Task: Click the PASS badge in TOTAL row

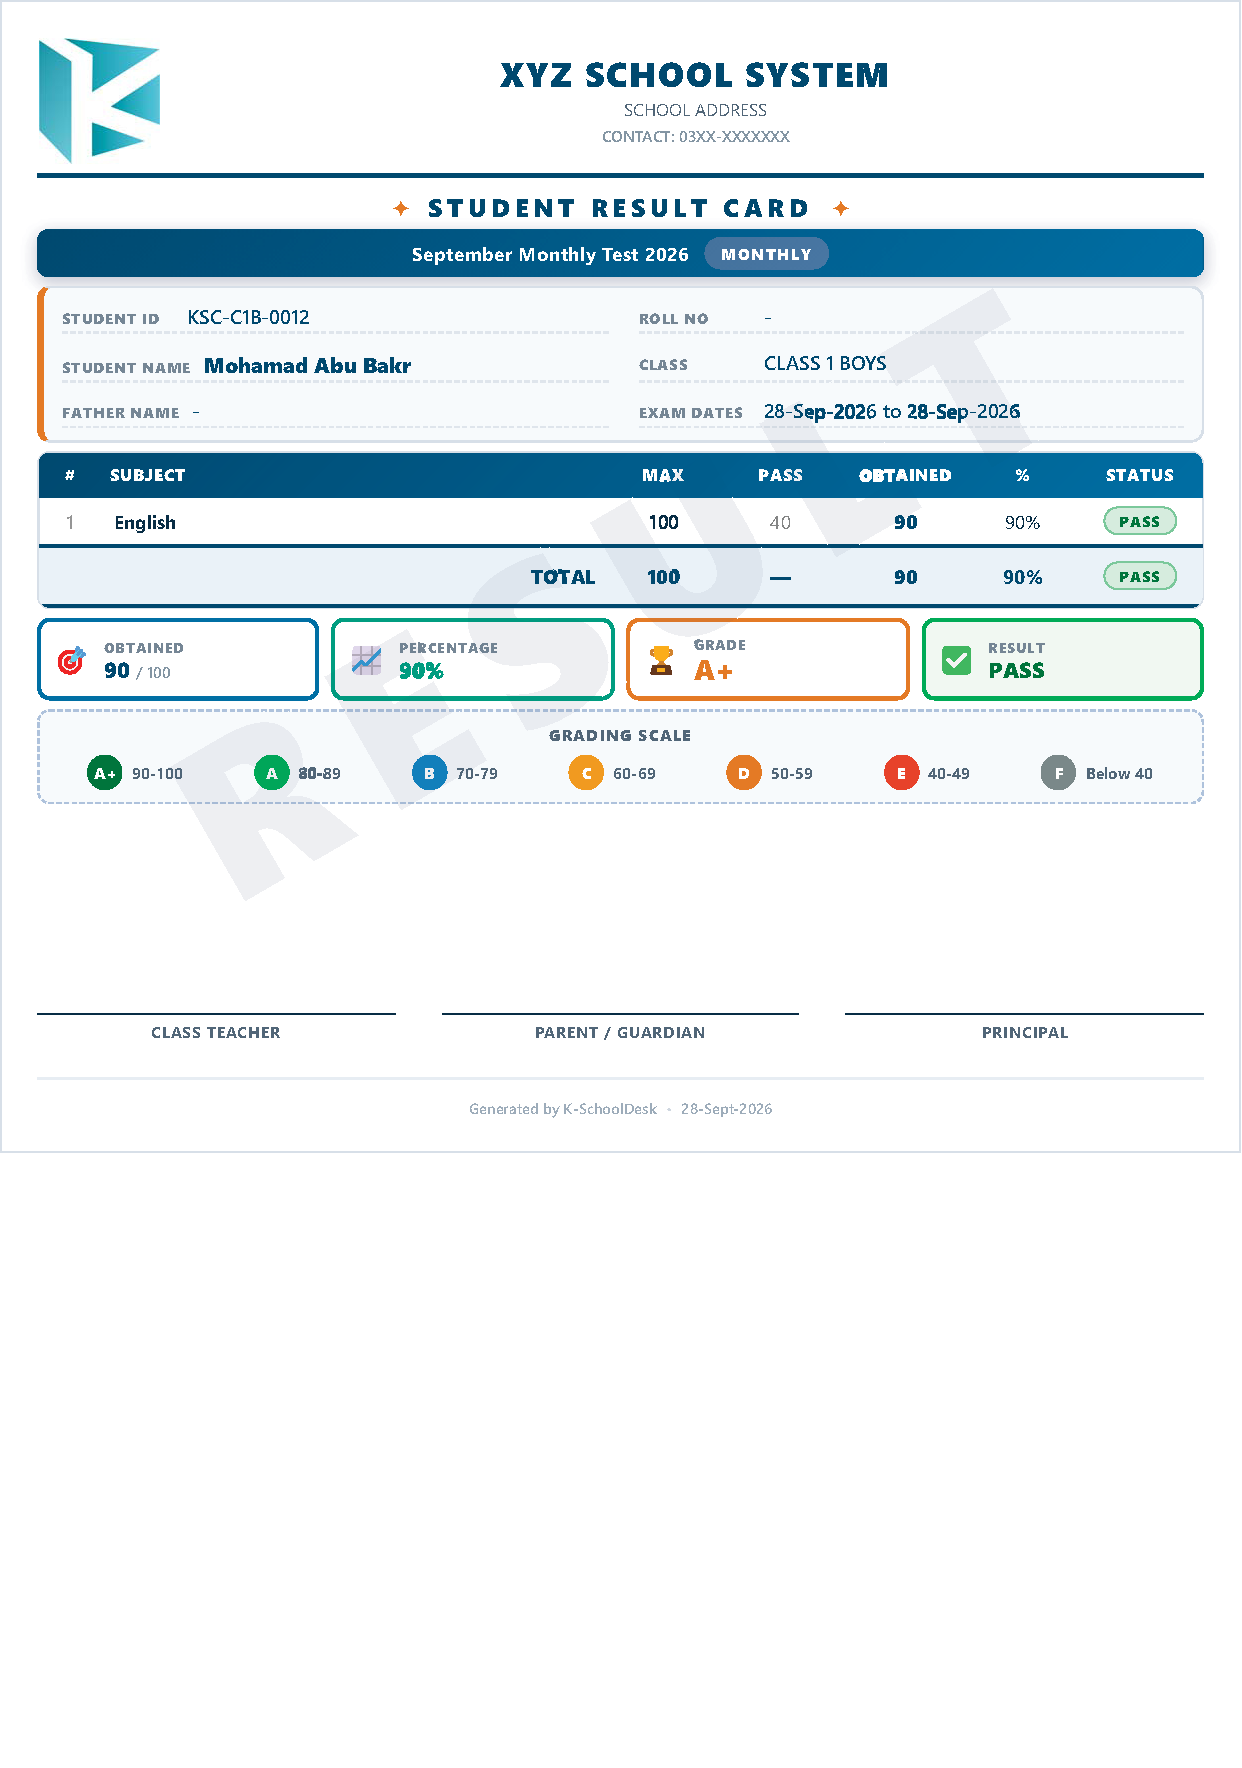Action: 1139,576
